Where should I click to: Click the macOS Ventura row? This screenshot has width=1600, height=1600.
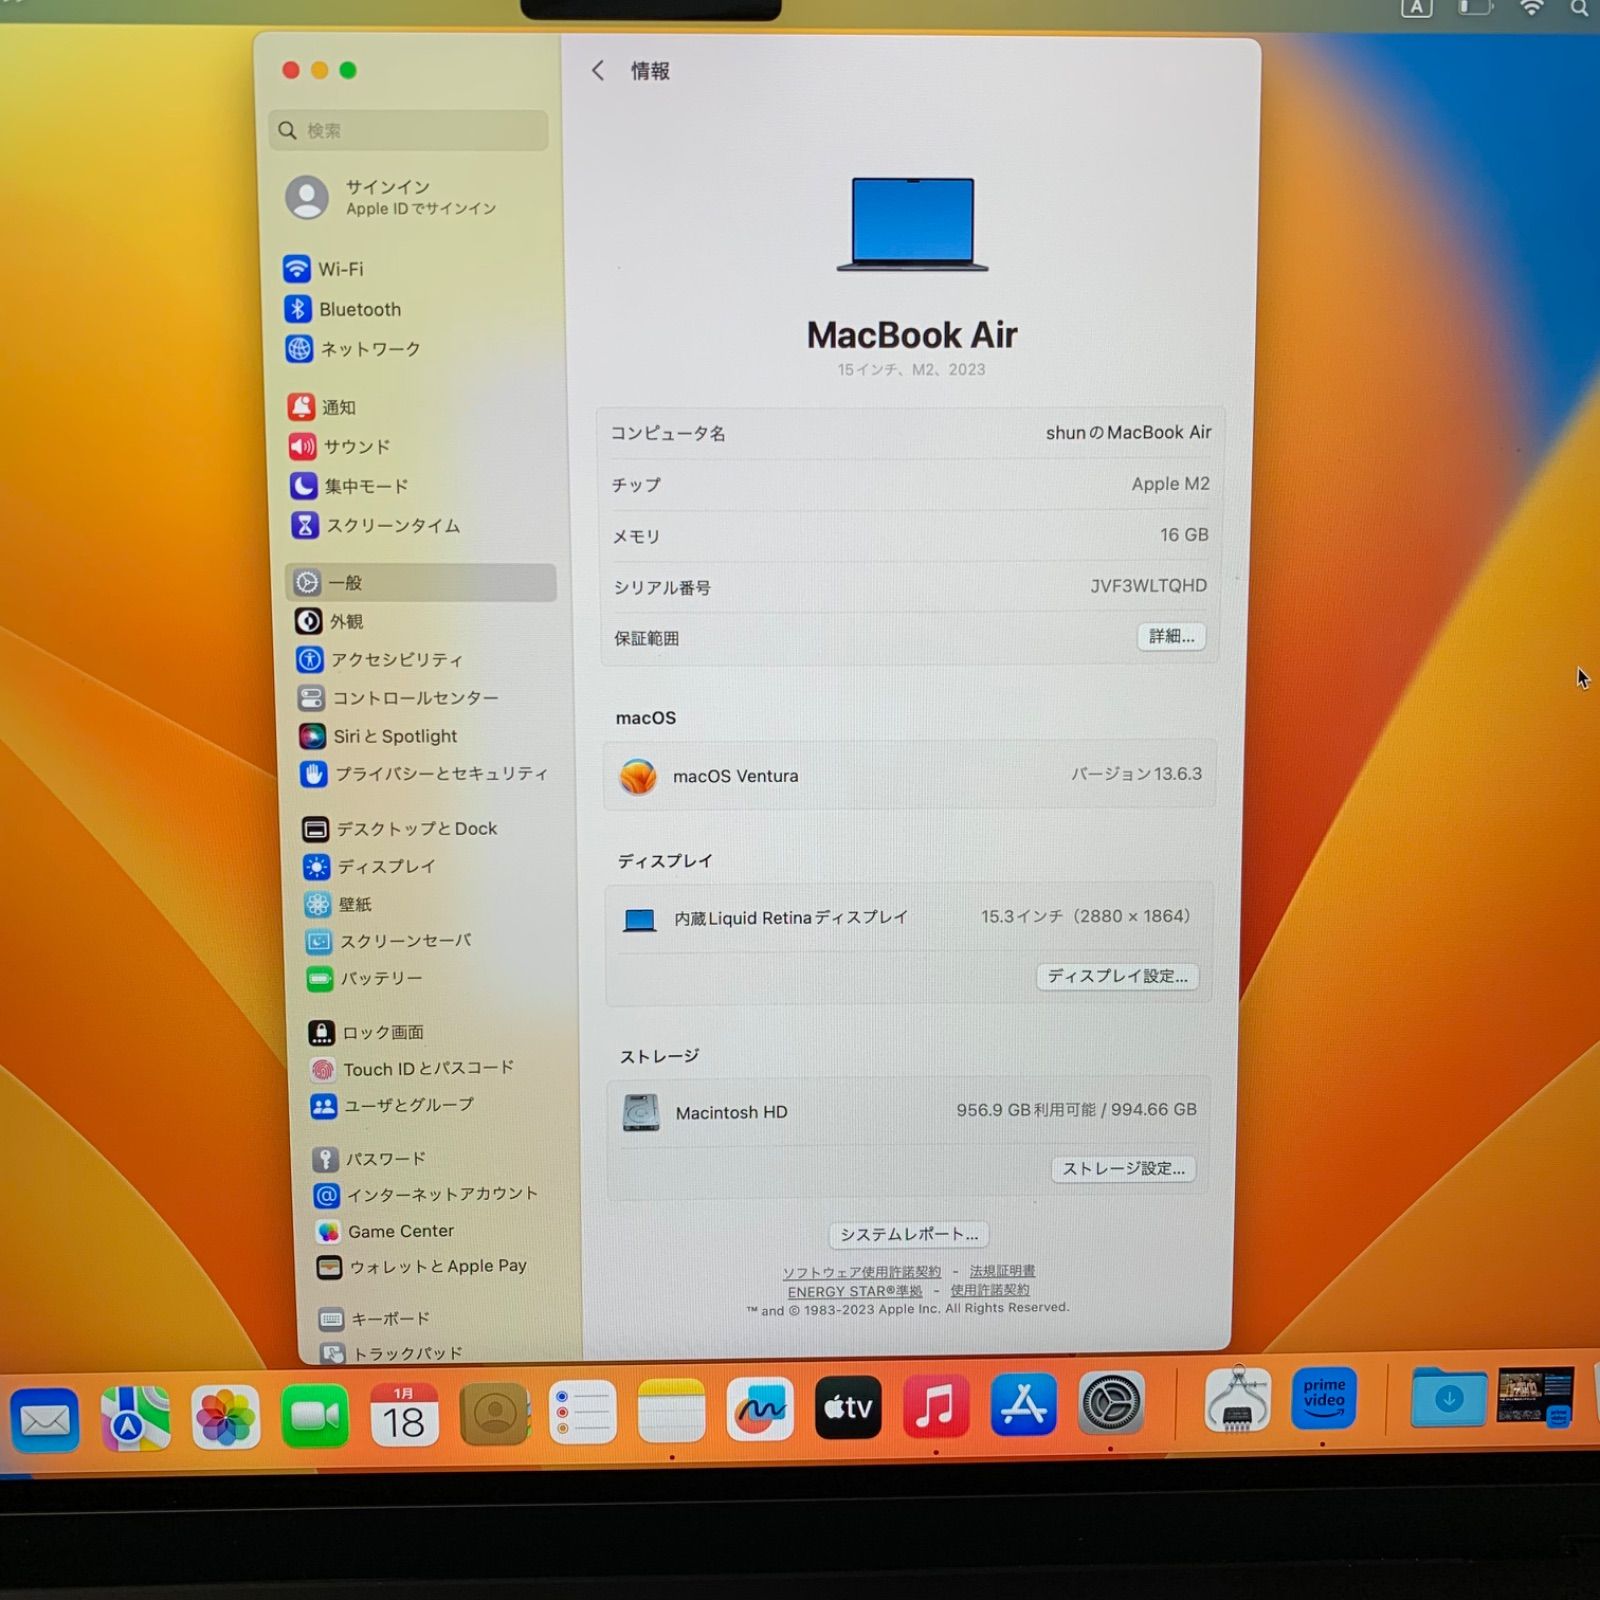(910, 775)
